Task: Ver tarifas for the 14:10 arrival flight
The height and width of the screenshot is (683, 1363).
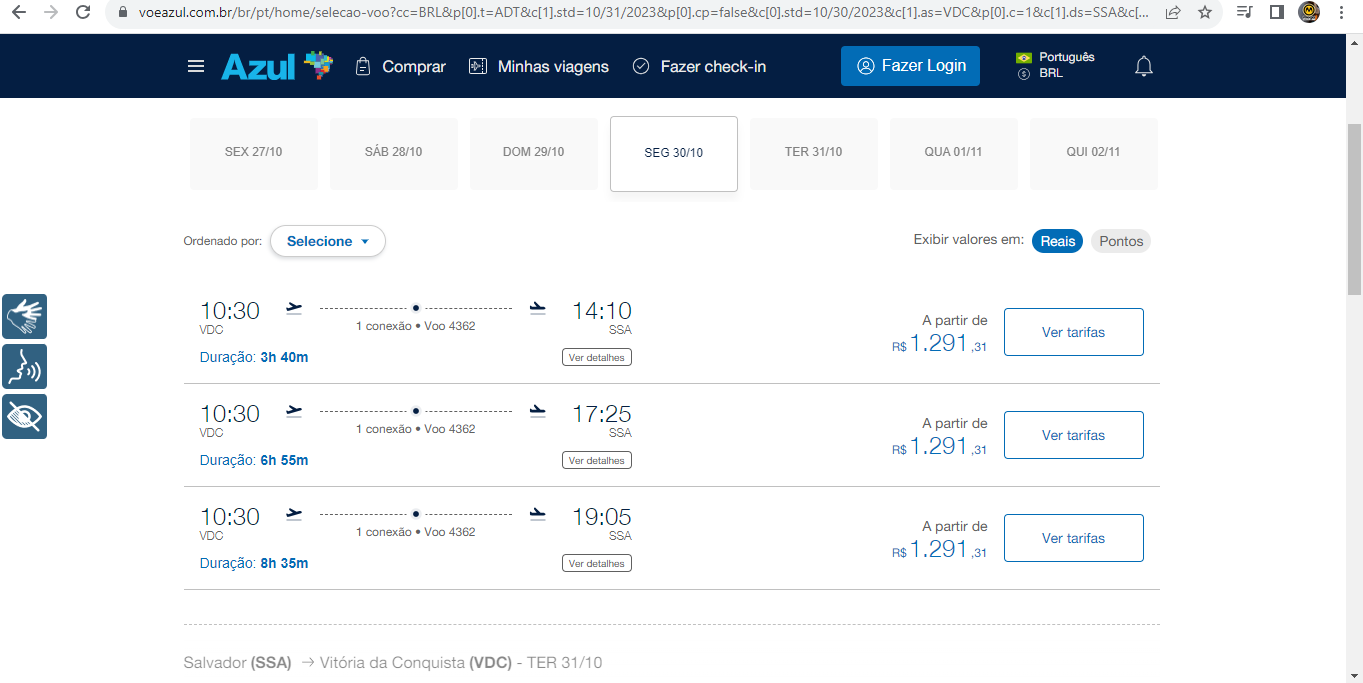Action: tap(1074, 332)
